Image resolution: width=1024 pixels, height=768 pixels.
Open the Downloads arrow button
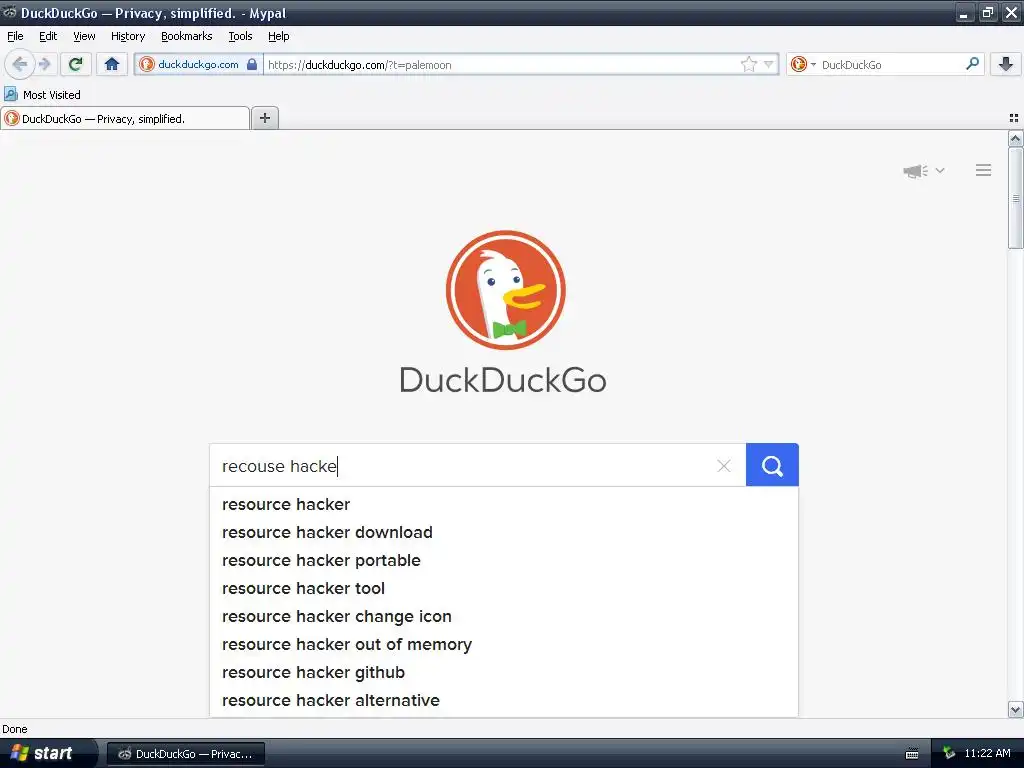tap(1006, 64)
